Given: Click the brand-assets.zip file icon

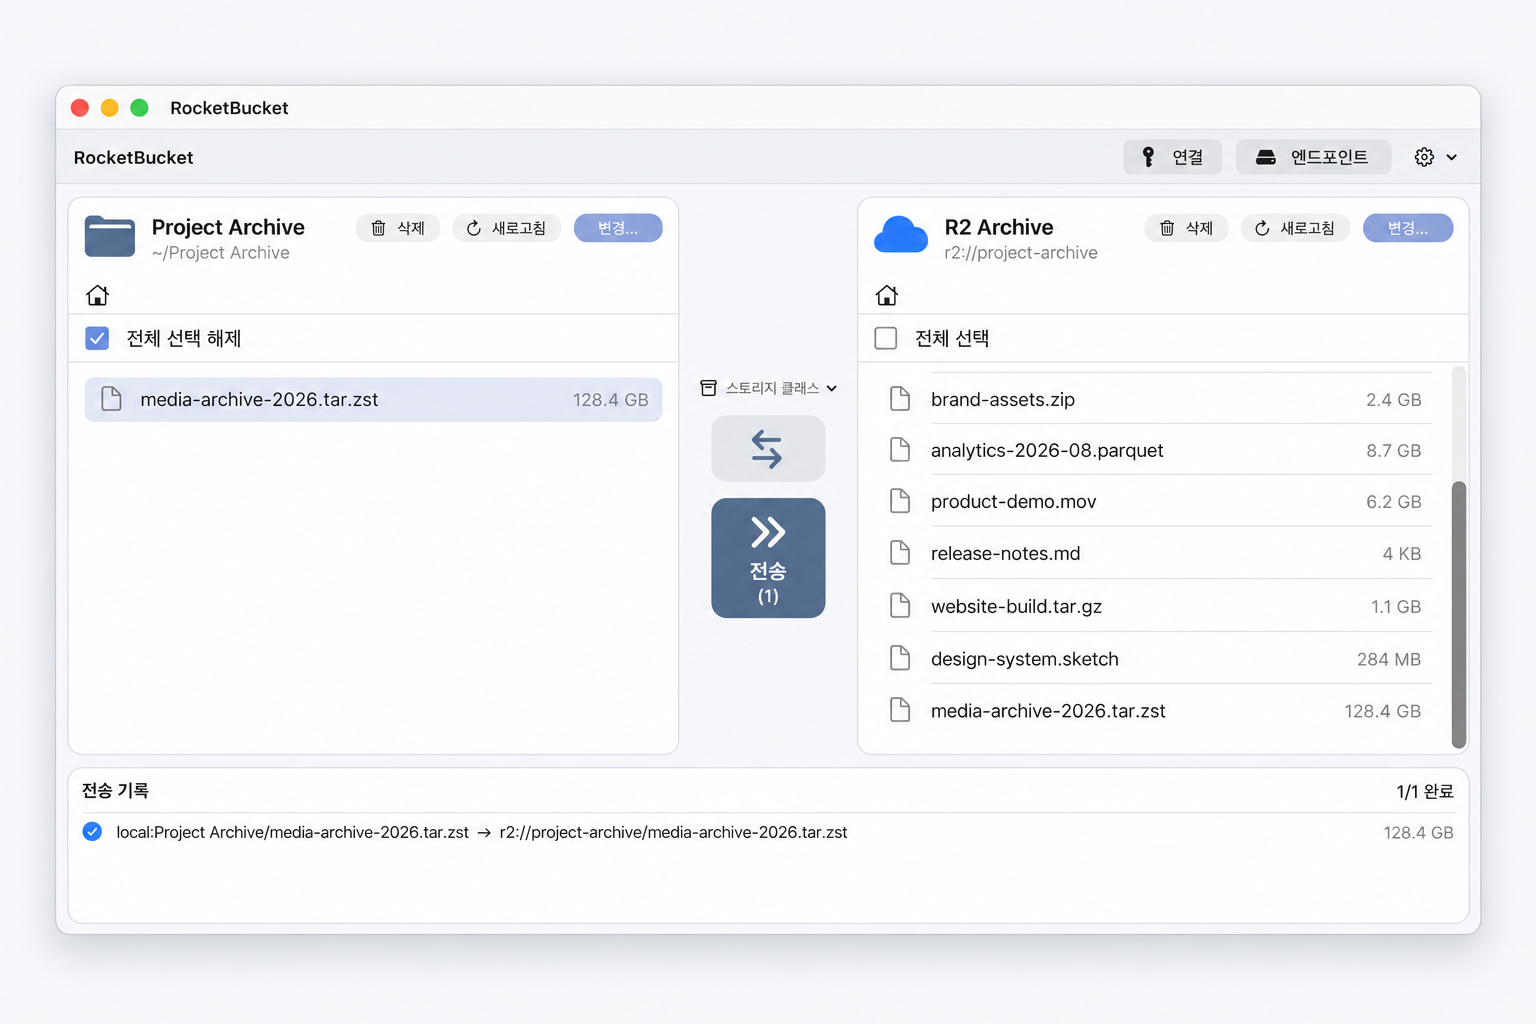Looking at the screenshot, I should [x=900, y=399].
